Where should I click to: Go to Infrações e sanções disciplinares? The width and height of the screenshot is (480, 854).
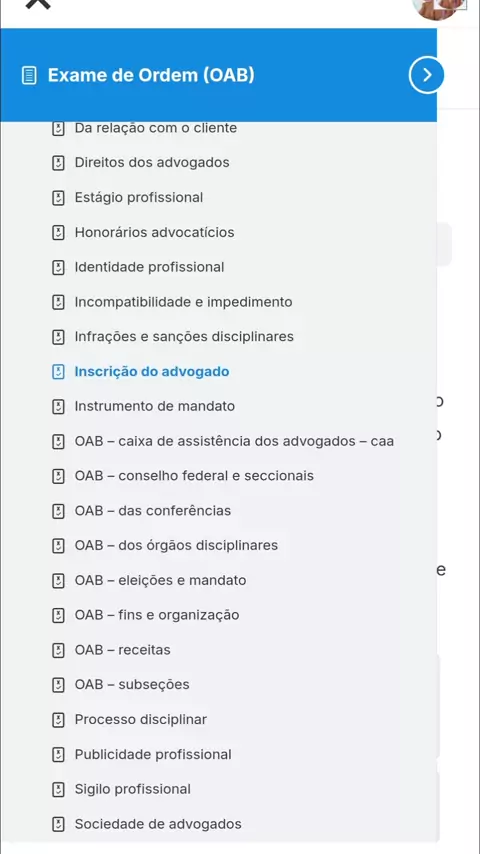[184, 337]
